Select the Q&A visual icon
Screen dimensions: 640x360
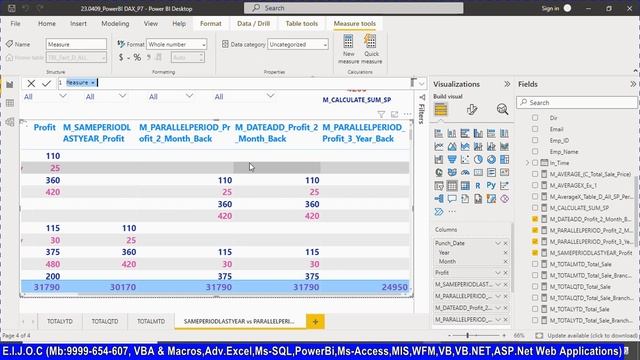tap(452, 199)
